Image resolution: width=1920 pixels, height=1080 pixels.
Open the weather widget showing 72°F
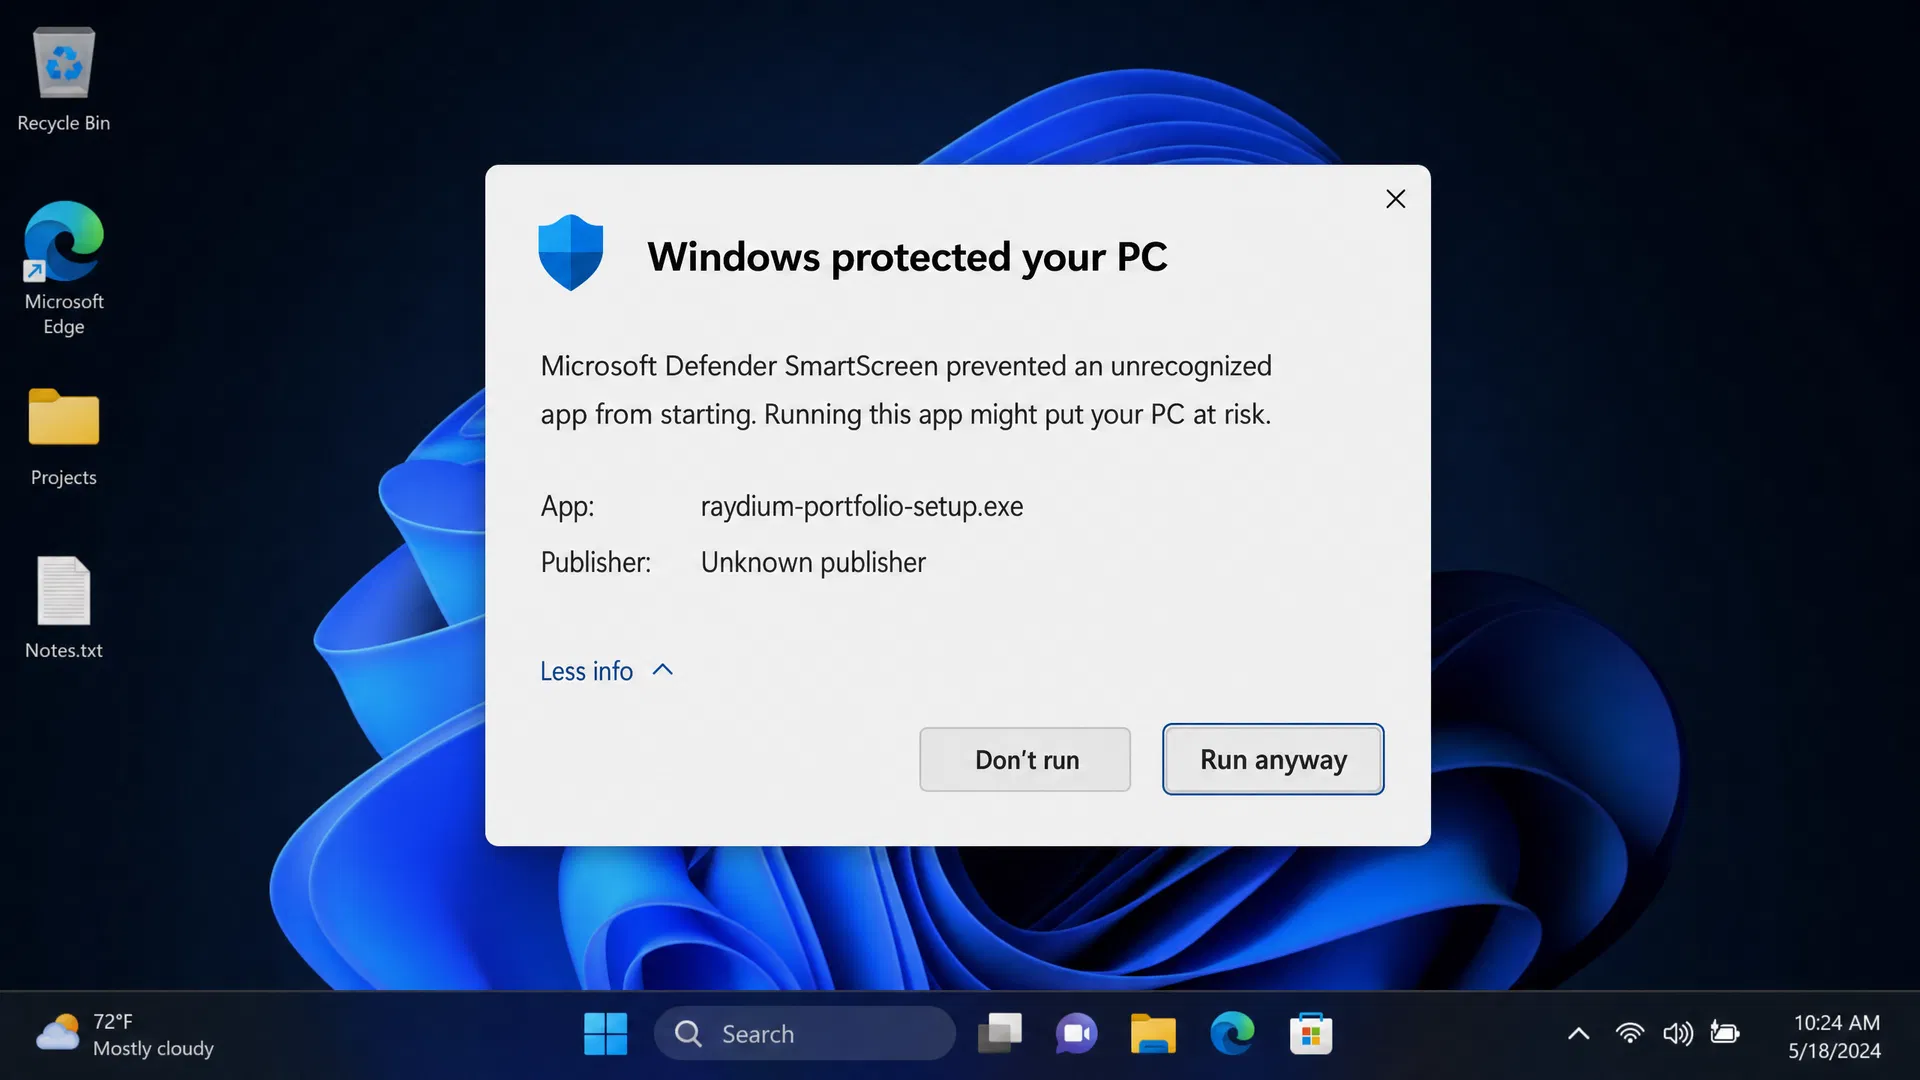point(125,1035)
